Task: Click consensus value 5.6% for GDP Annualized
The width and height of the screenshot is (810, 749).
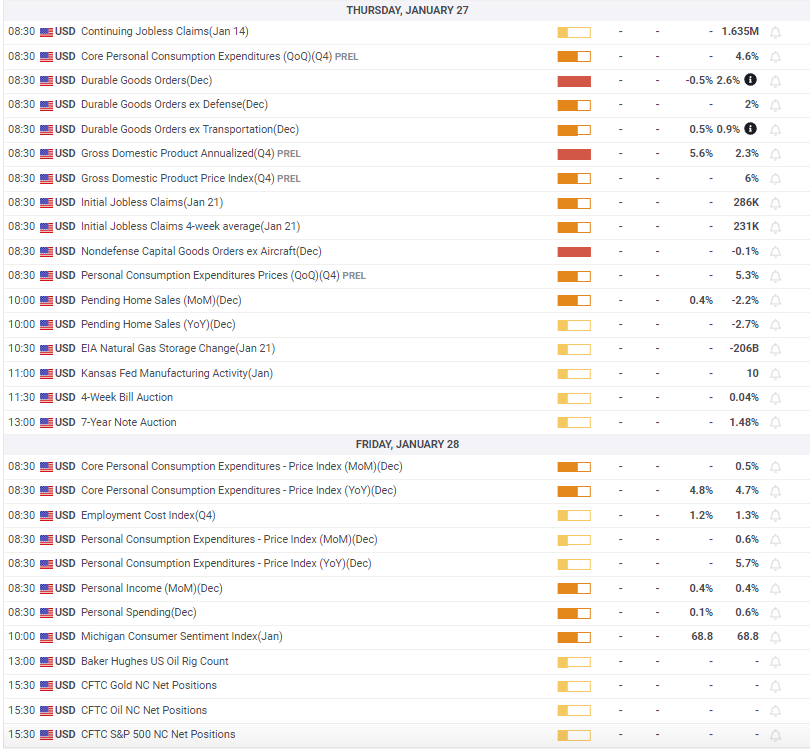Action: point(701,153)
